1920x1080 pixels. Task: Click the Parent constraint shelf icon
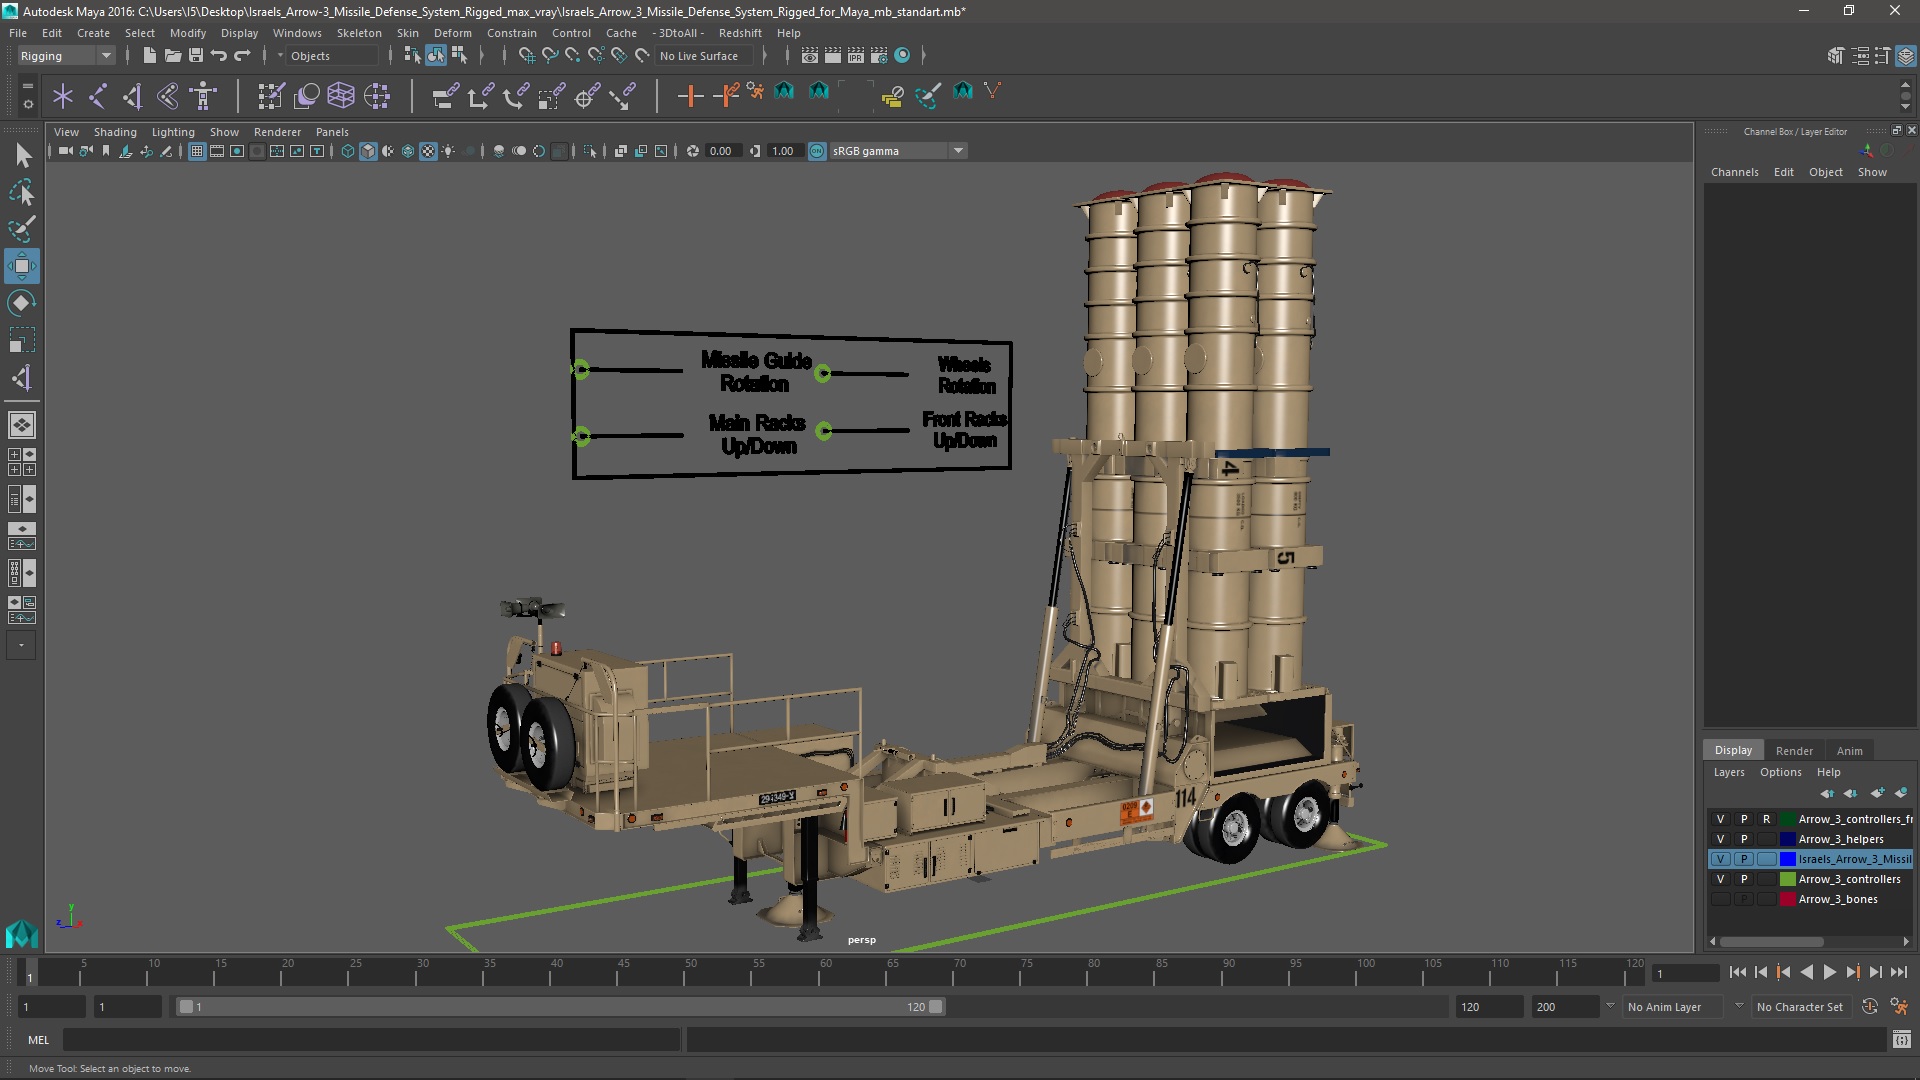pyautogui.click(x=445, y=96)
